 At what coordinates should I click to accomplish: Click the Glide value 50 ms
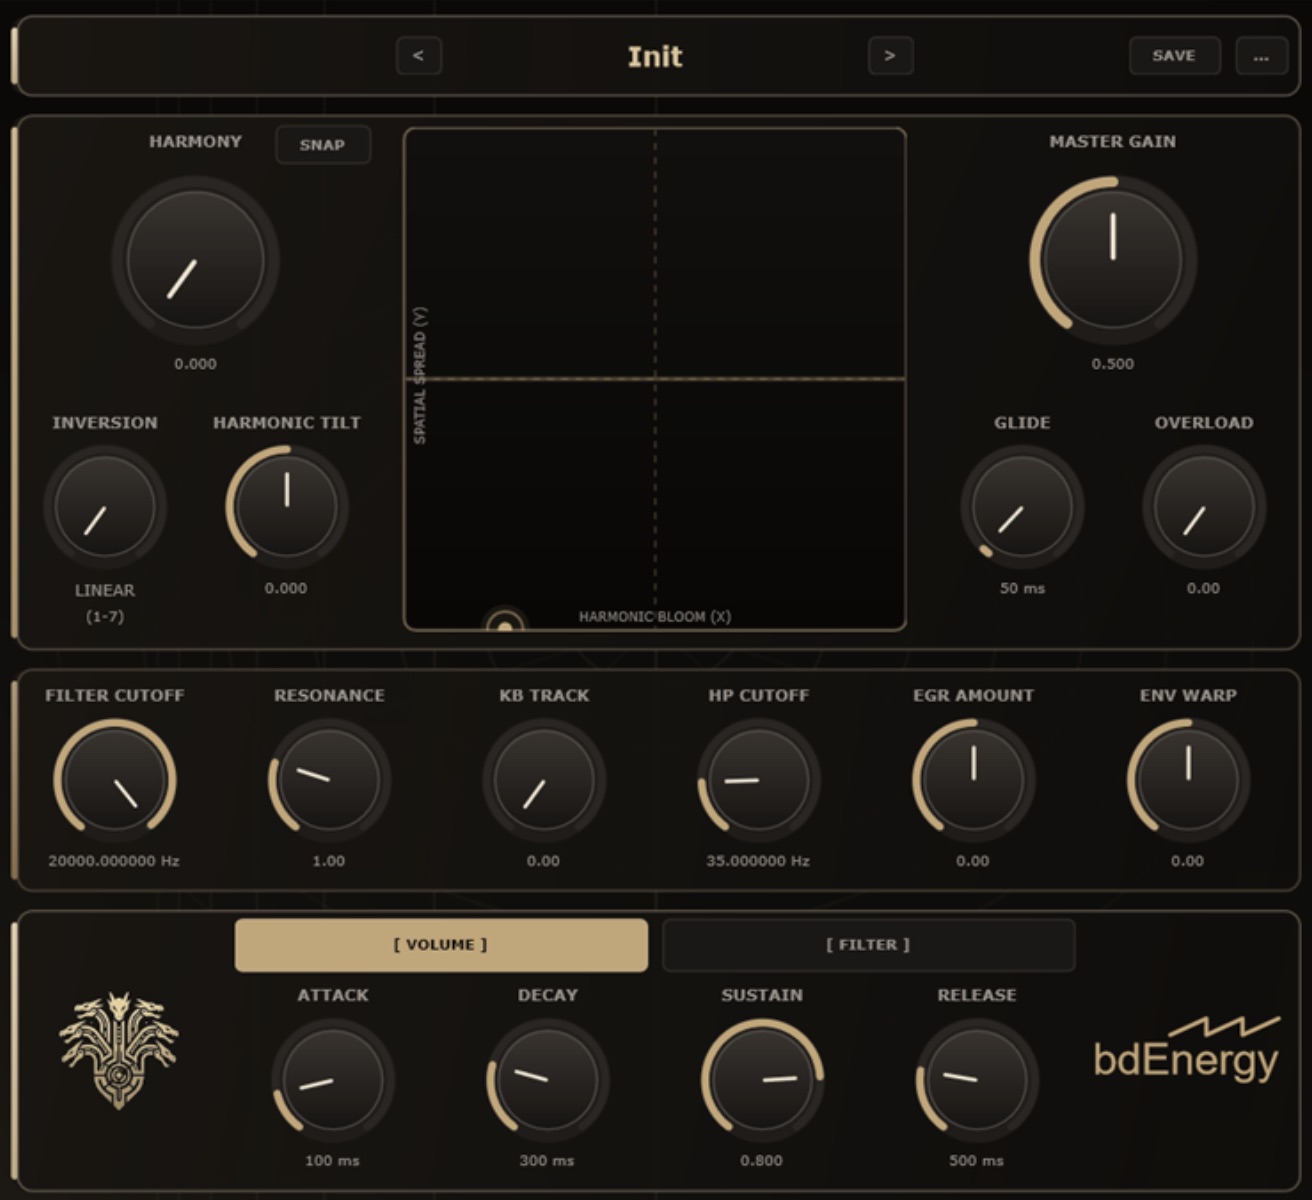(x=1022, y=588)
